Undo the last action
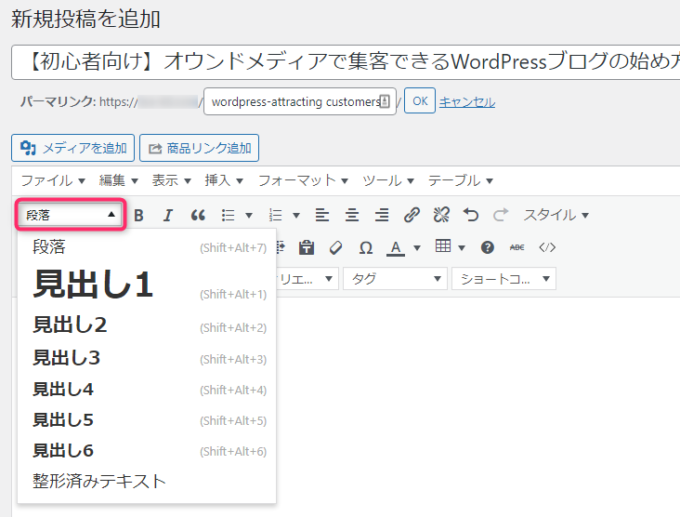680x517 pixels. point(471,215)
